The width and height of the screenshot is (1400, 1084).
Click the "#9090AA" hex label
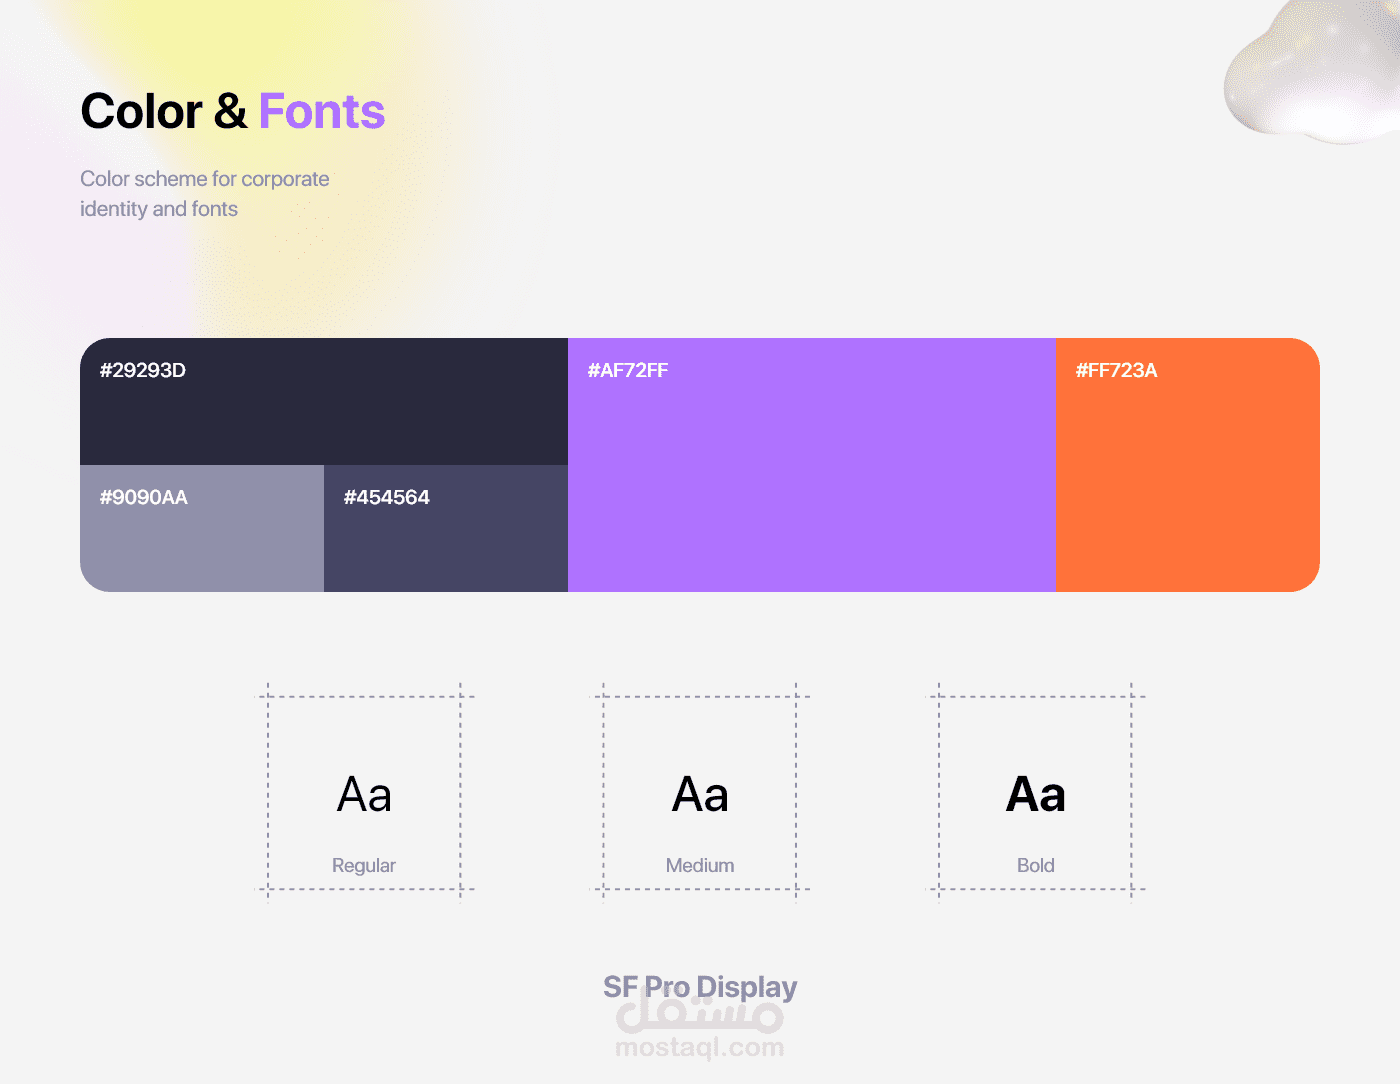click(144, 497)
